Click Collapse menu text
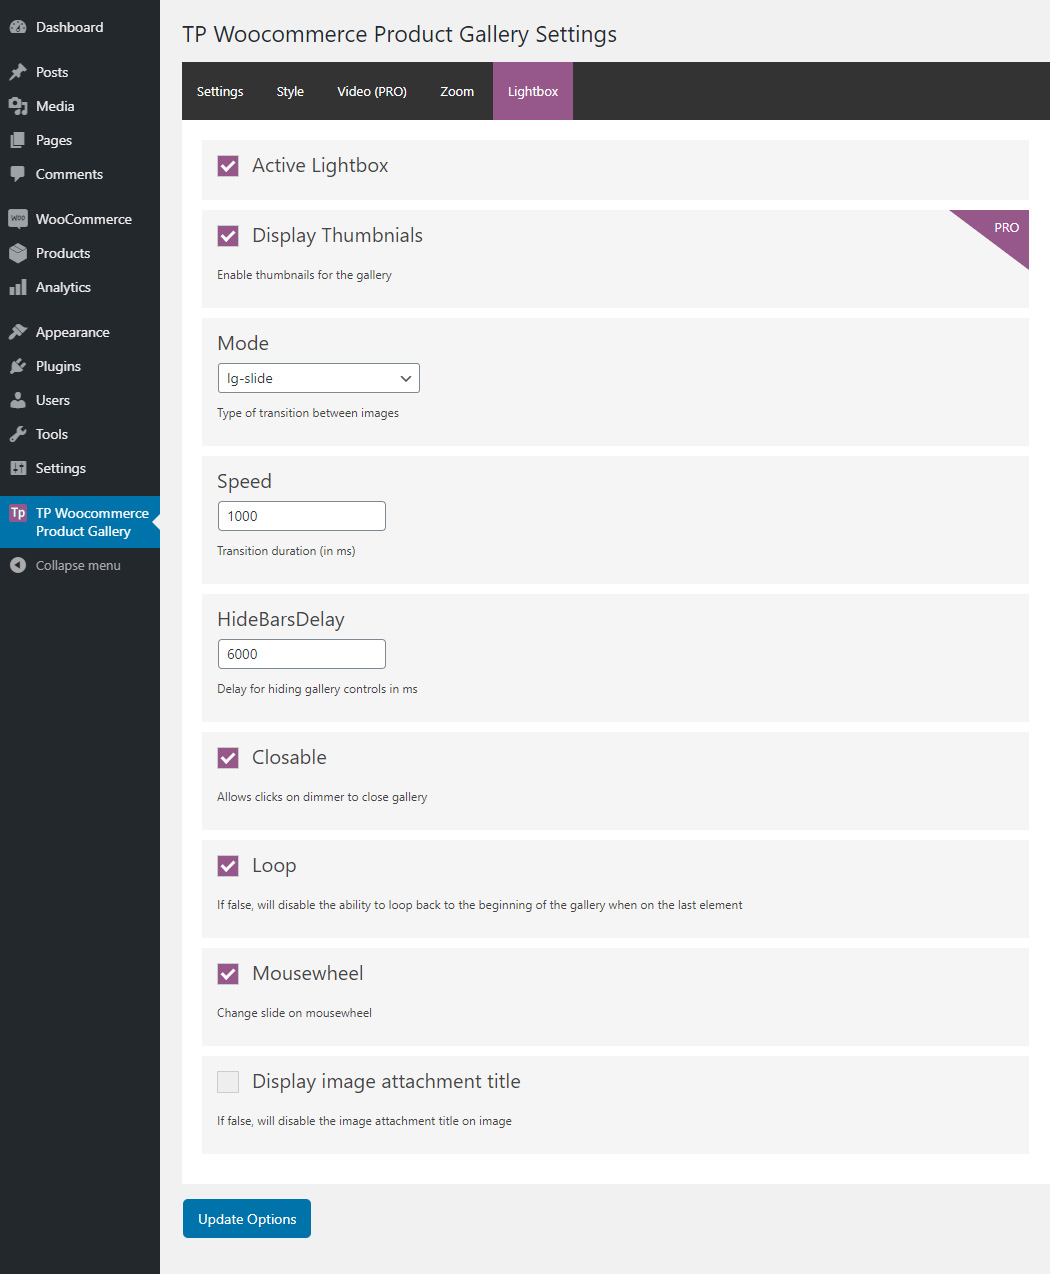The image size is (1050, 1274). (78, 565)
